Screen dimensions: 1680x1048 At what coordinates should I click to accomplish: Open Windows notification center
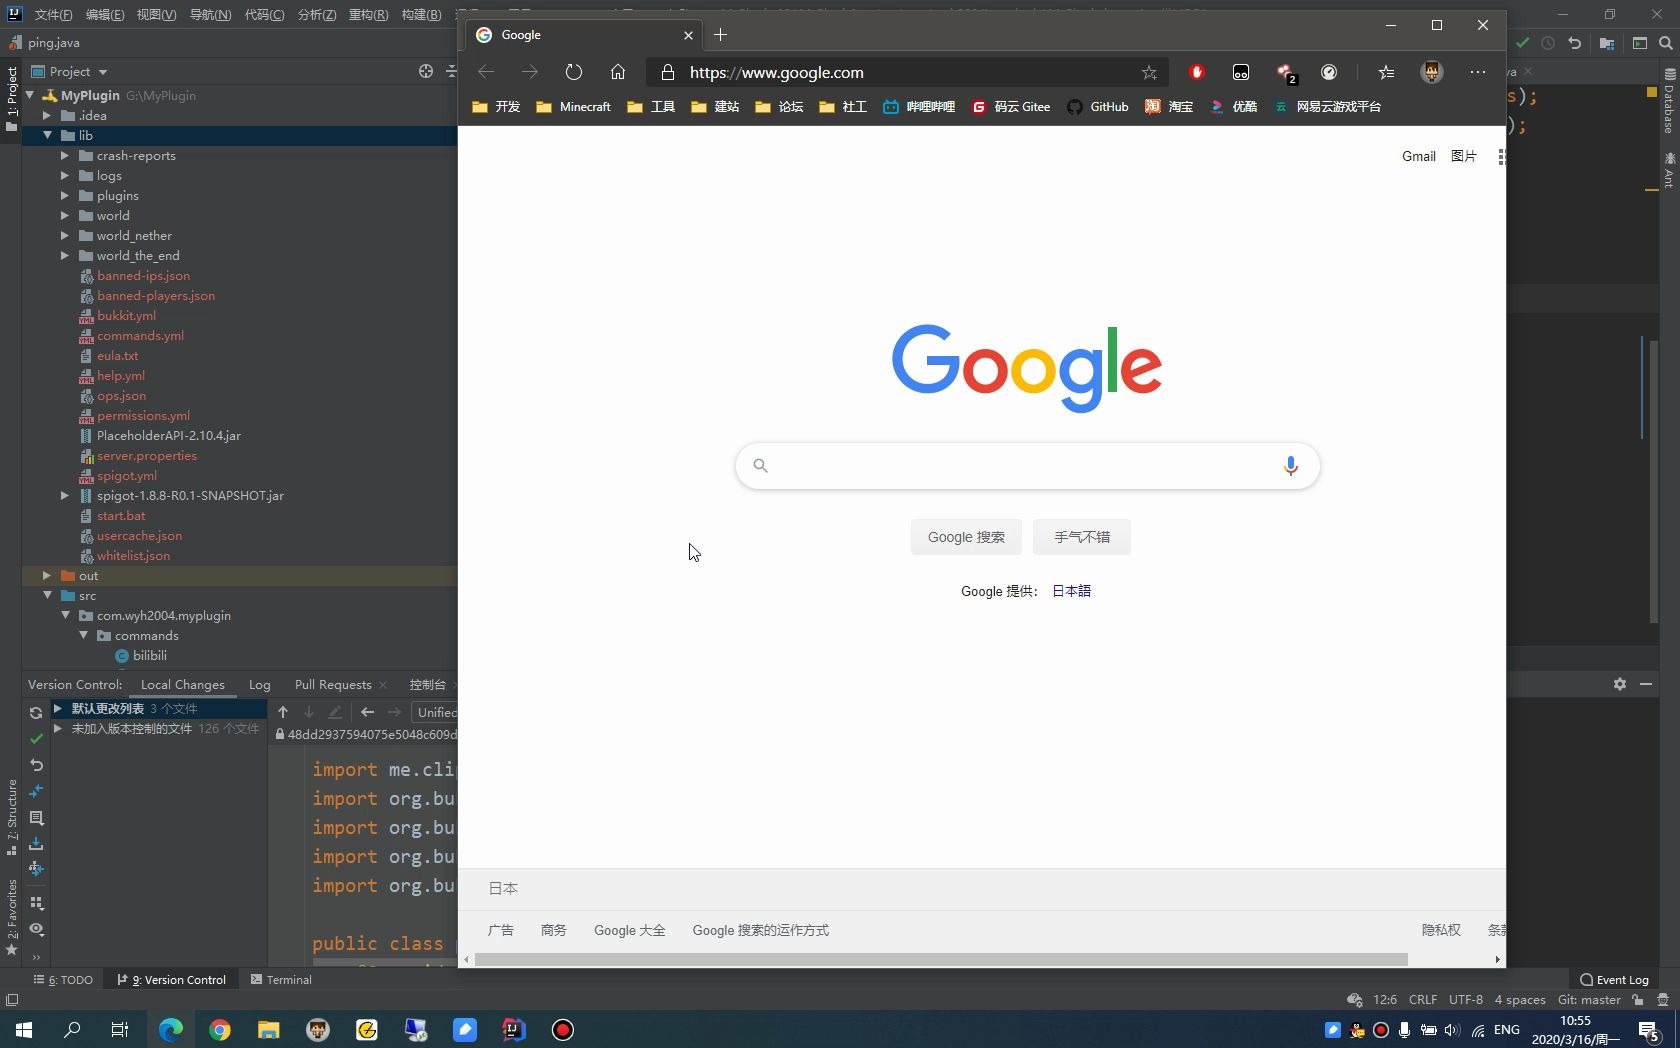pos(1650,1029)
